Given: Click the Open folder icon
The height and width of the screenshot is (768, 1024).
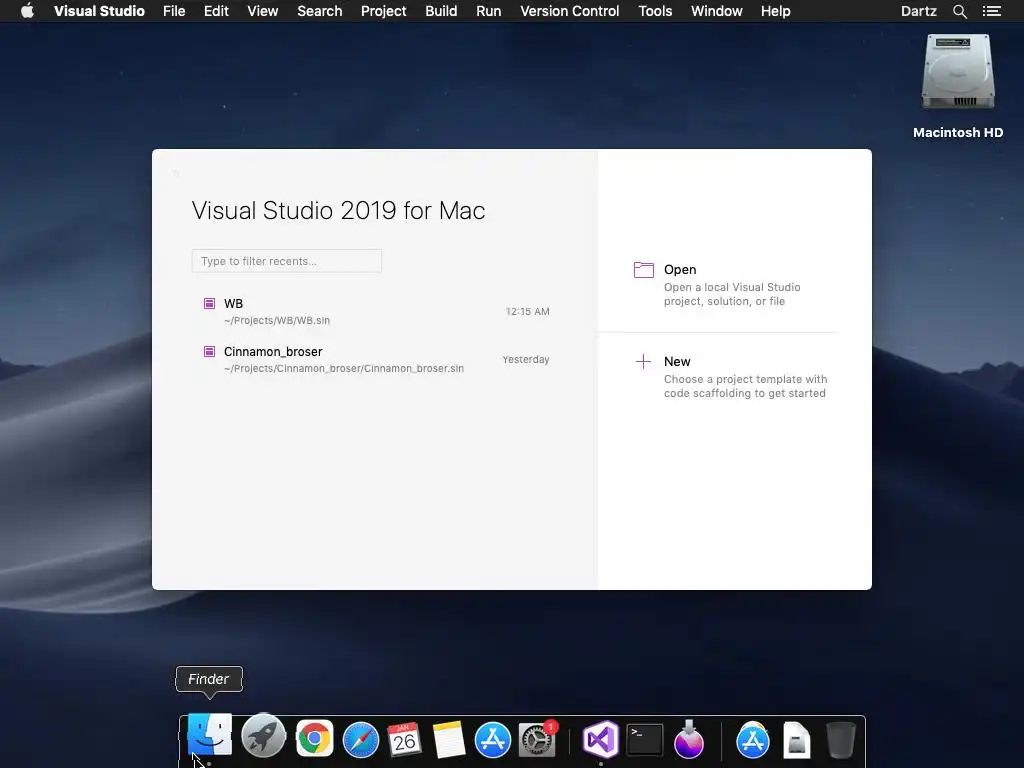Looking at the screenshot, I should coord(643,270).
